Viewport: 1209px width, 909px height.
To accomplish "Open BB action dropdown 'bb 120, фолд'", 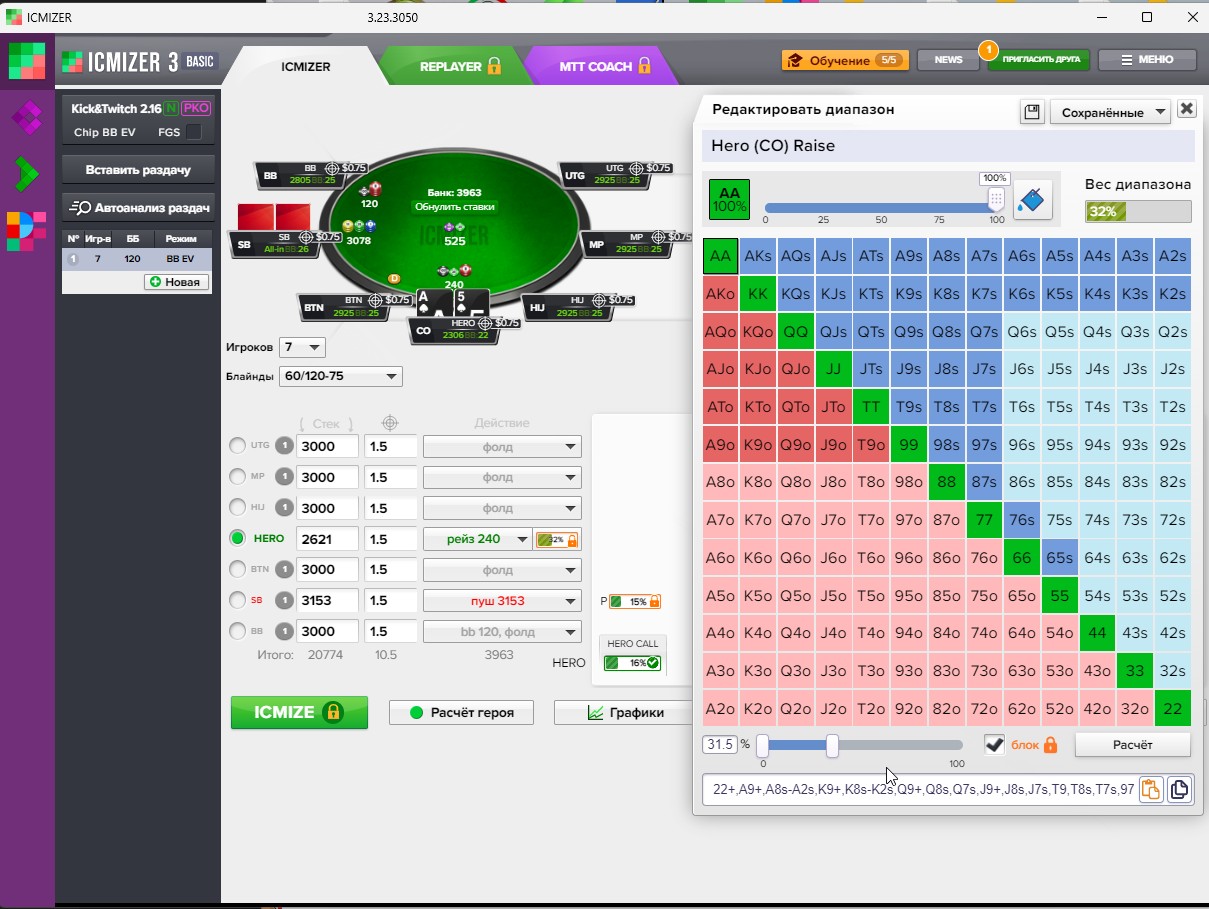I will coord(502,631).
